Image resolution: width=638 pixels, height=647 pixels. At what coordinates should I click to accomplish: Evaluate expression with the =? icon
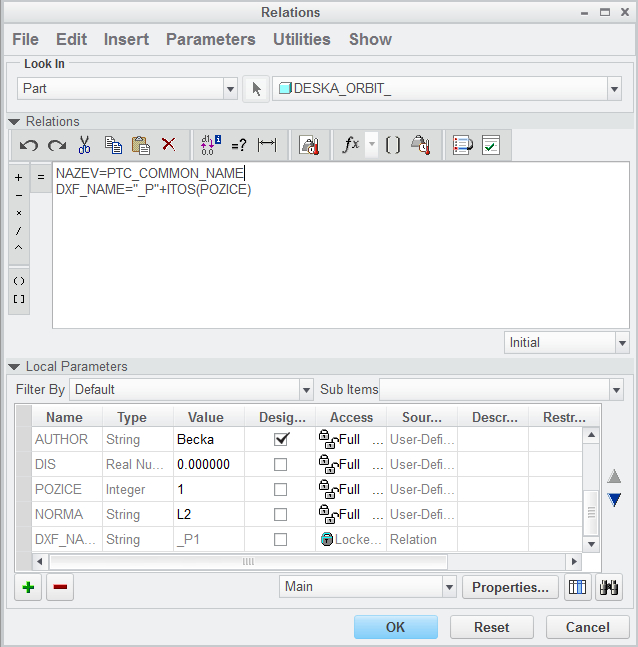[239, 145]
